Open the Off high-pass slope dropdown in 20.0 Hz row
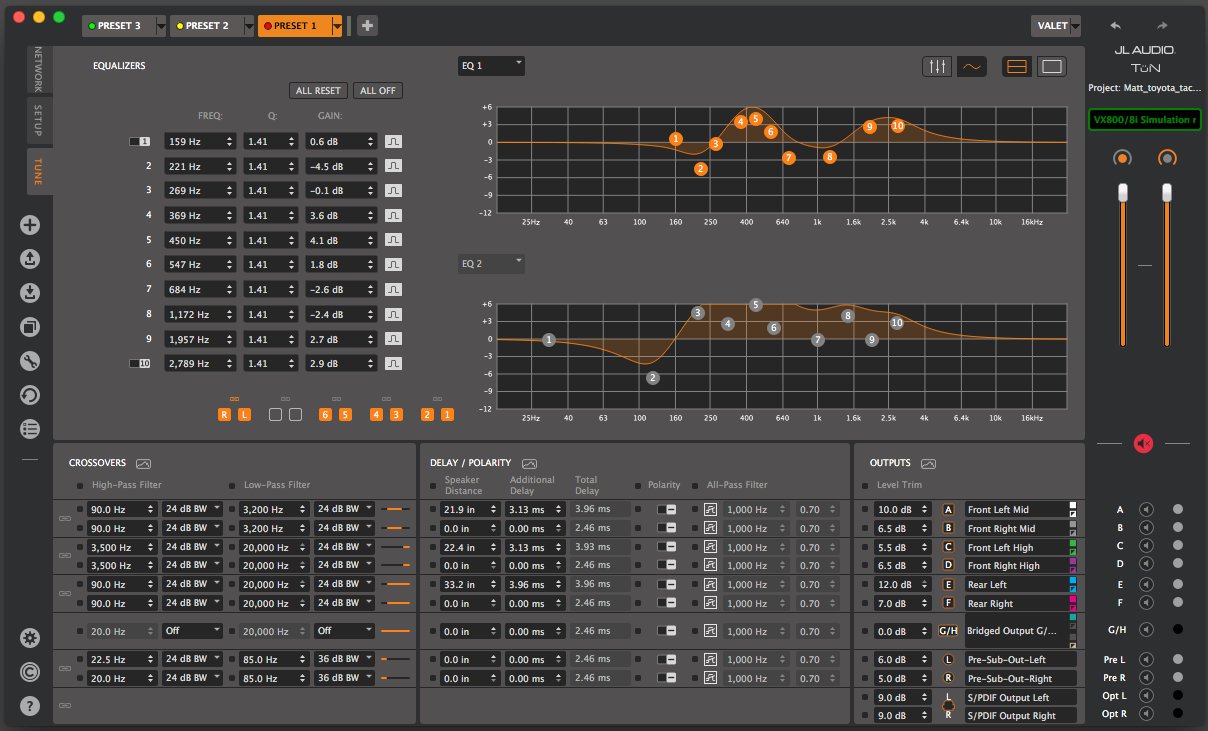1208x731 pixels. point(193,631)
